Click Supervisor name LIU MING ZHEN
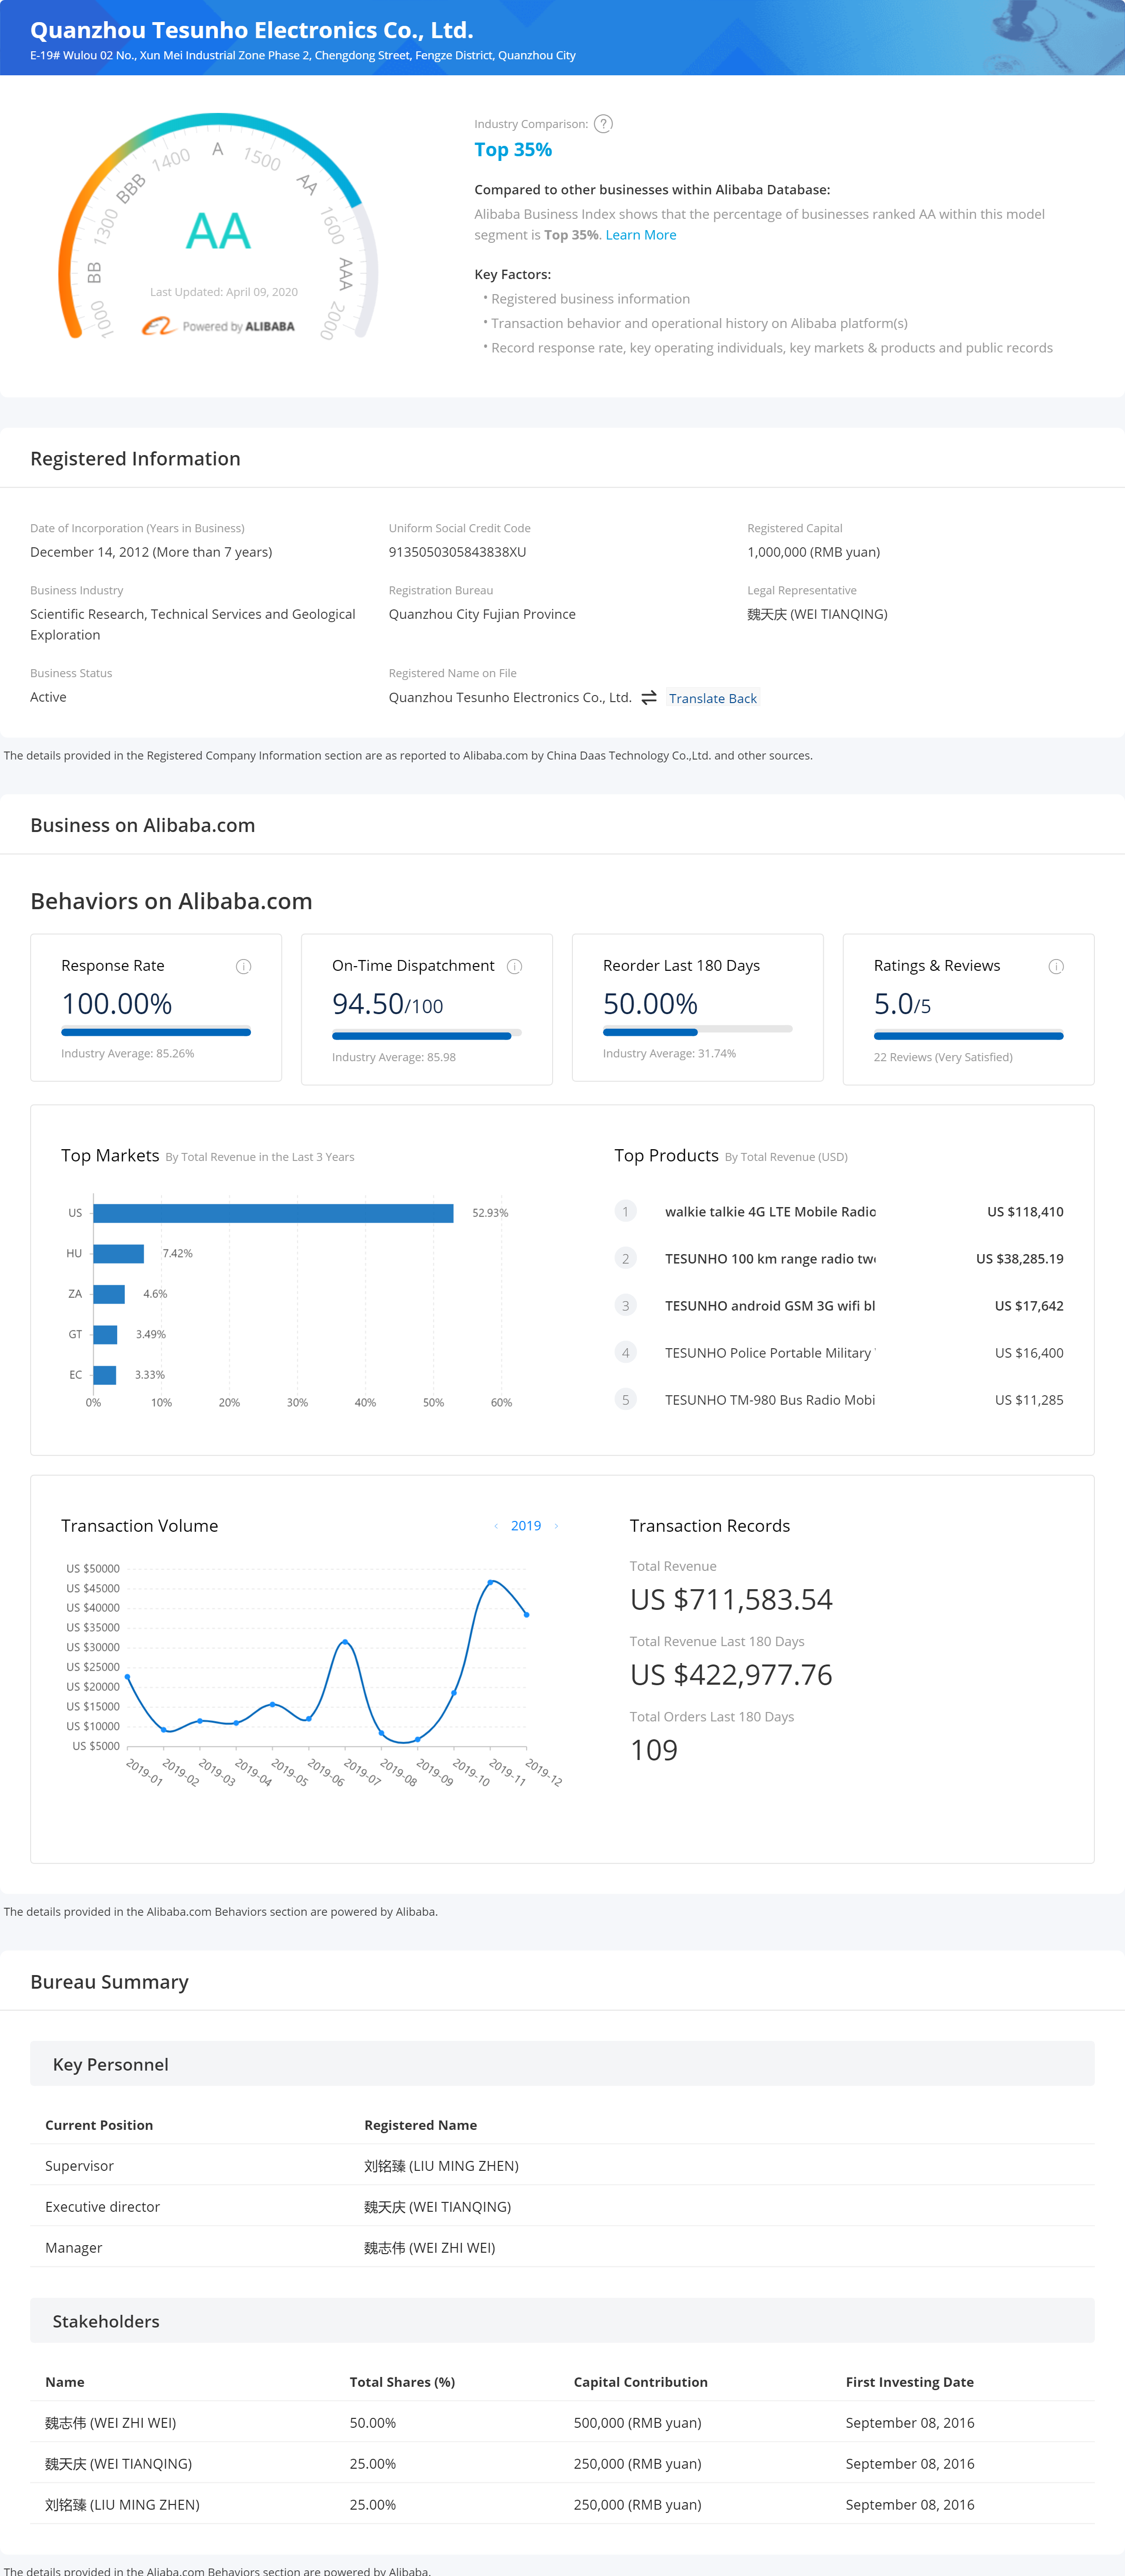 [441, 2166]
